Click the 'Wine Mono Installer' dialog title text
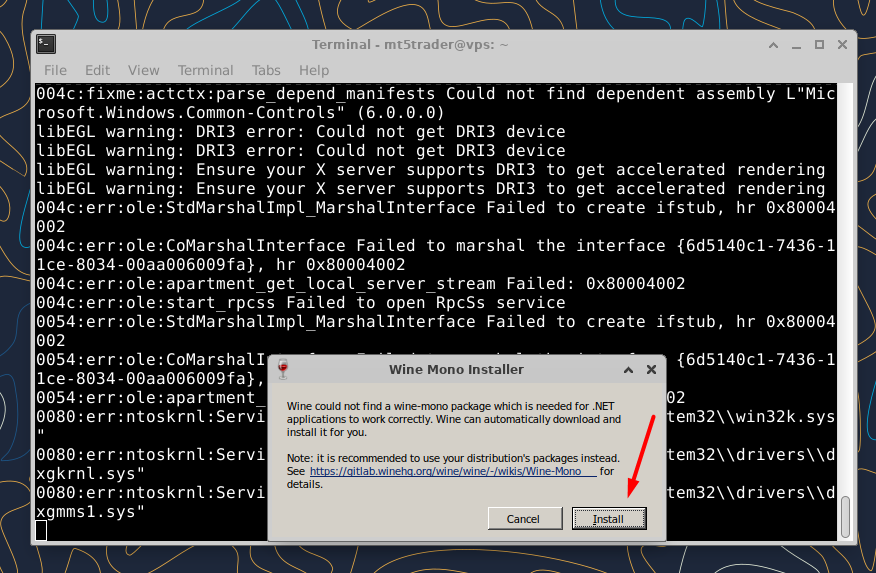876x573 pixels. click(456, 370)
